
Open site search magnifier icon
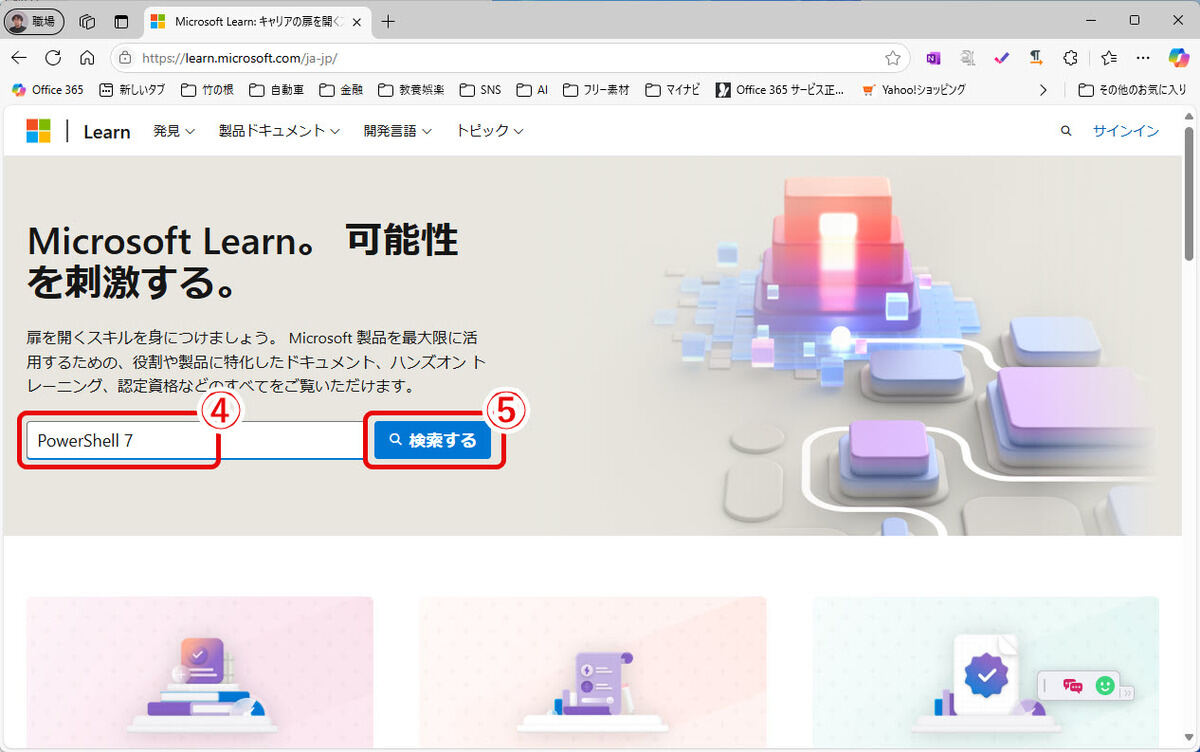point(1066,131)
